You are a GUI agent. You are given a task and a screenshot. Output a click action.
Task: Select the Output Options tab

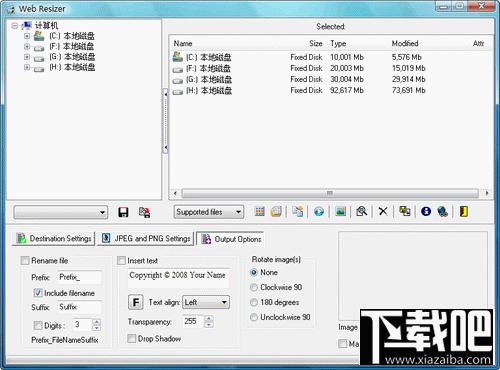click(x=231, y=239)
